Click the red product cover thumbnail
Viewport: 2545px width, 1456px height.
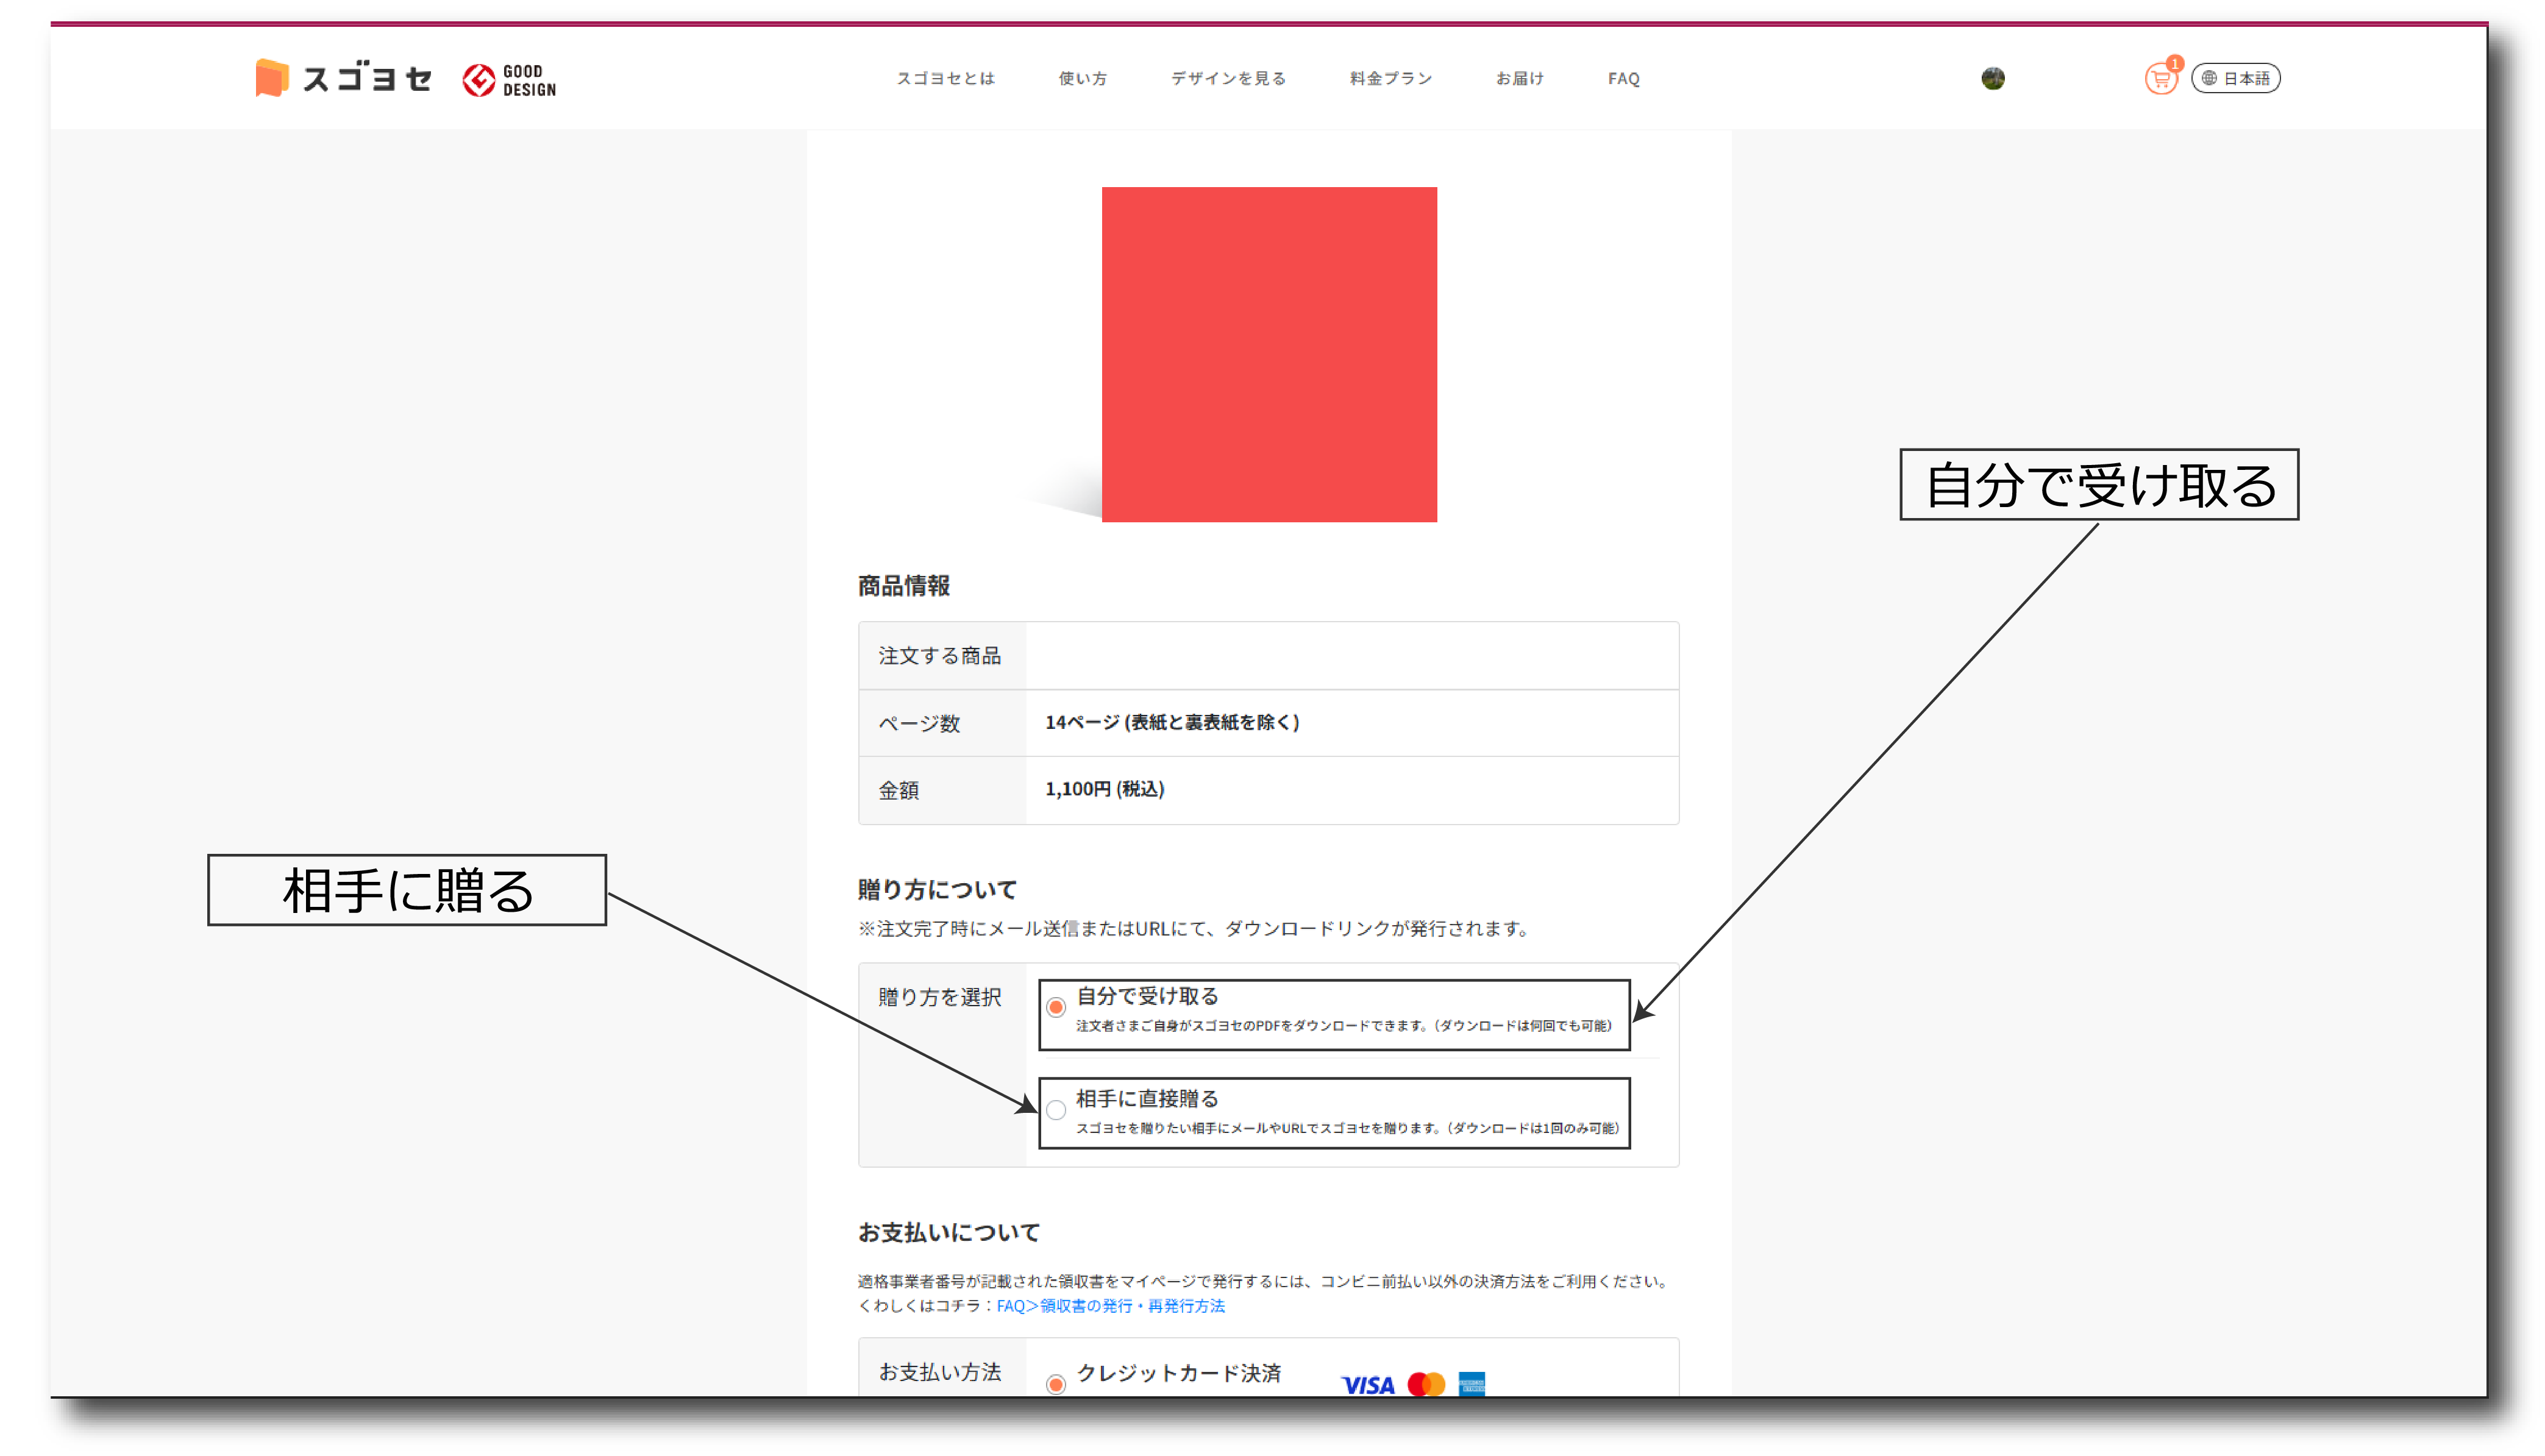click(1269, 354)
